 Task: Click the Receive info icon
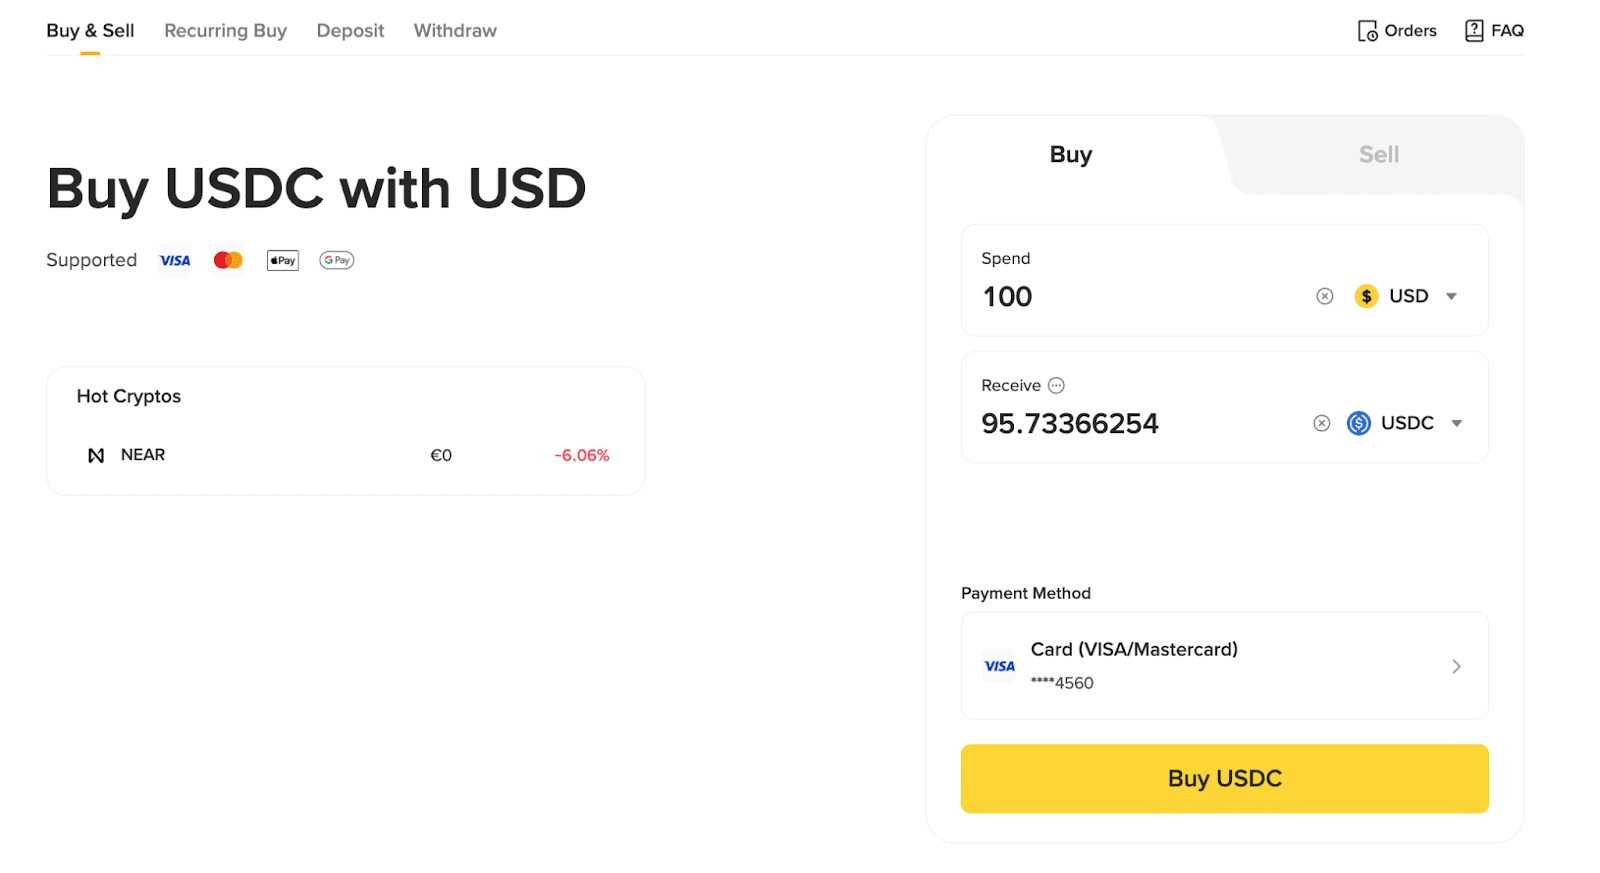[x=1056, y=385]
